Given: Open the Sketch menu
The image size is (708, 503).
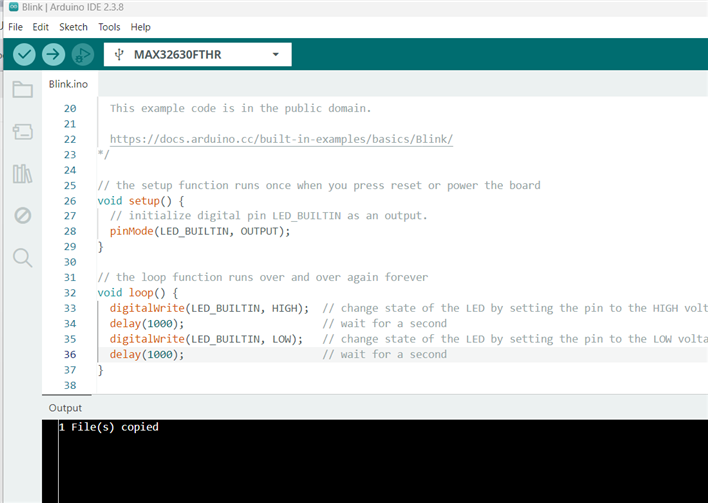Looking at the screenshot, I should click(73, 27).
